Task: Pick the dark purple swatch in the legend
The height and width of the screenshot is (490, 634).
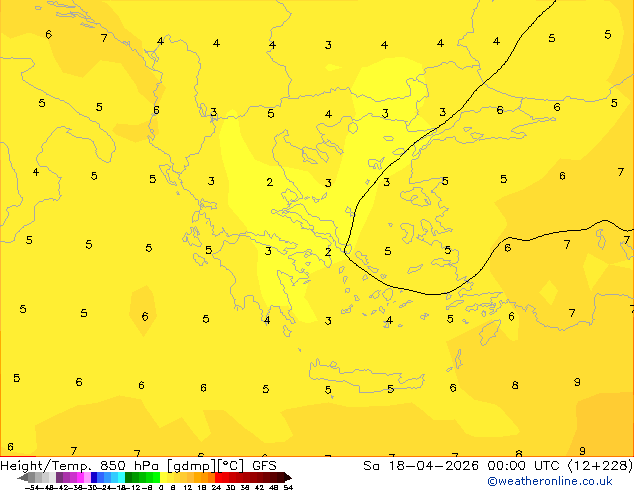Action: point(59,477)
